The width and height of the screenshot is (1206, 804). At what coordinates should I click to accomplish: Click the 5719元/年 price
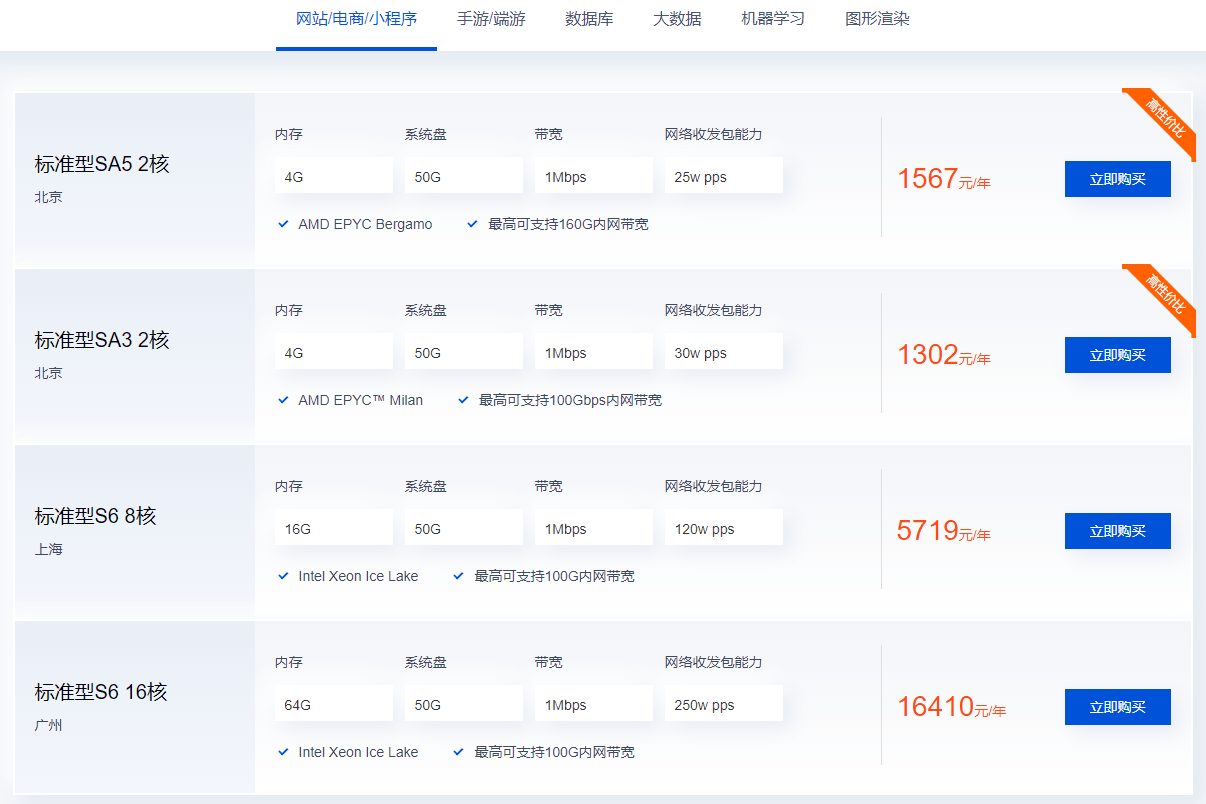944,531
